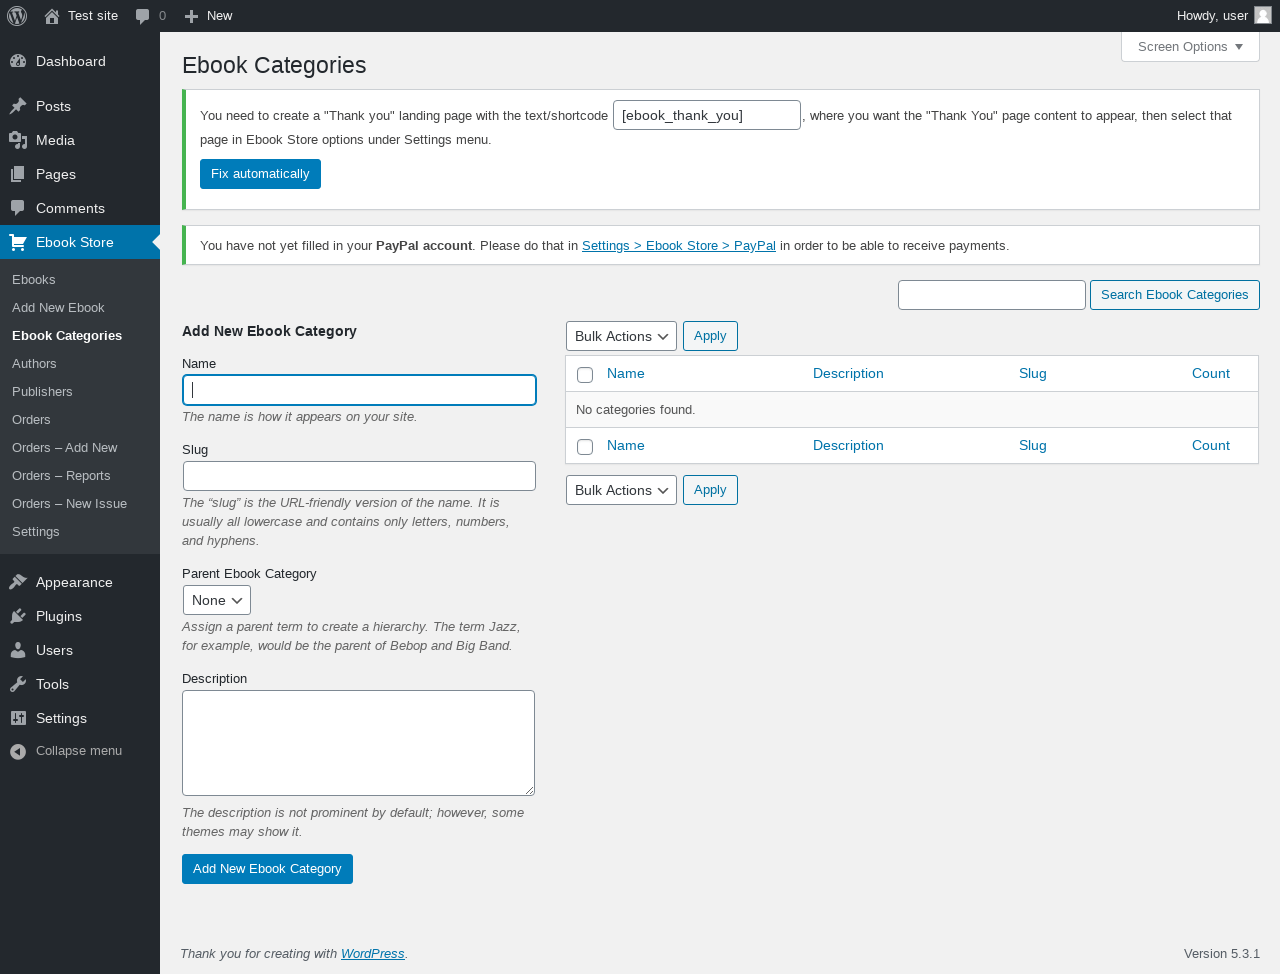Image resolution: width=1280 pixels, height=974 pixels.
Task: Click the Dashboard gauge icon
Action: [18, 61]
